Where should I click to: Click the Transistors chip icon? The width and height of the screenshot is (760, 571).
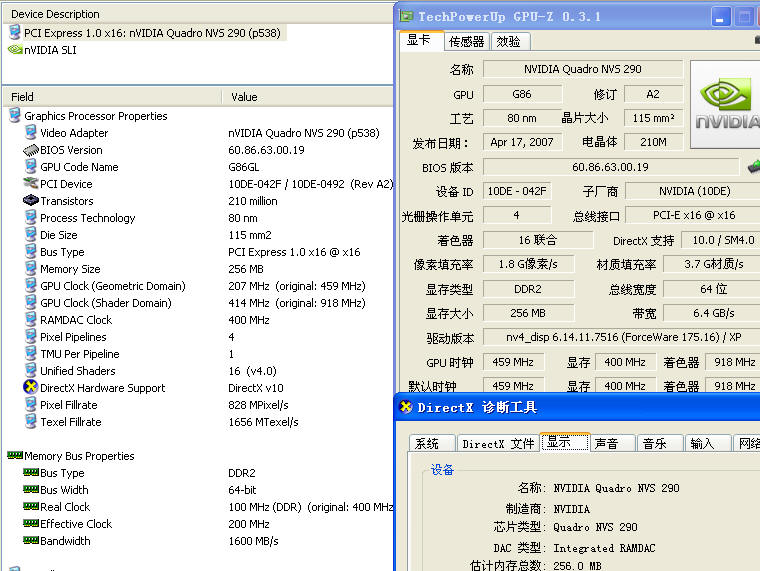point(31,200)
